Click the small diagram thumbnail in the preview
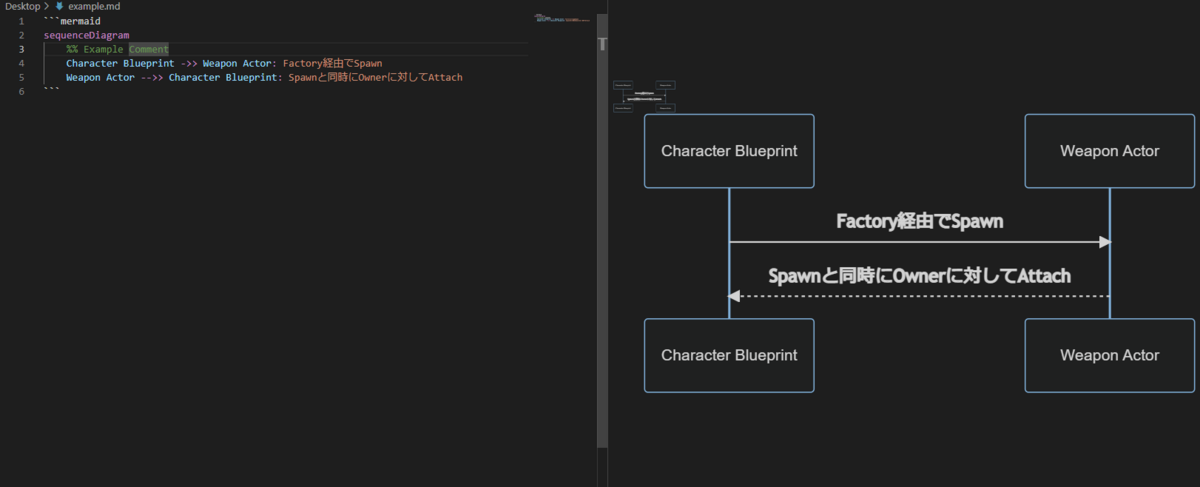Screen dimensions: 1200x487 644,95
